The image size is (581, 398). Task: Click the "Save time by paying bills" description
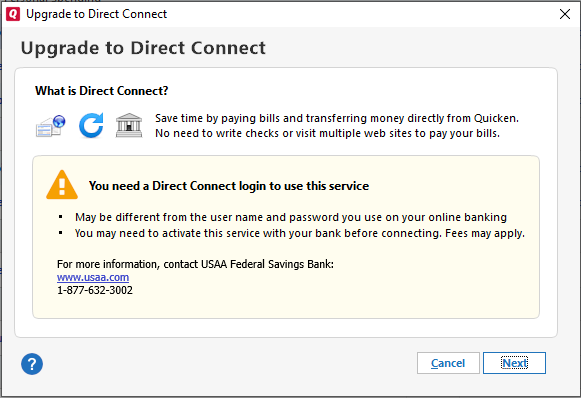(x=337, y=118)
